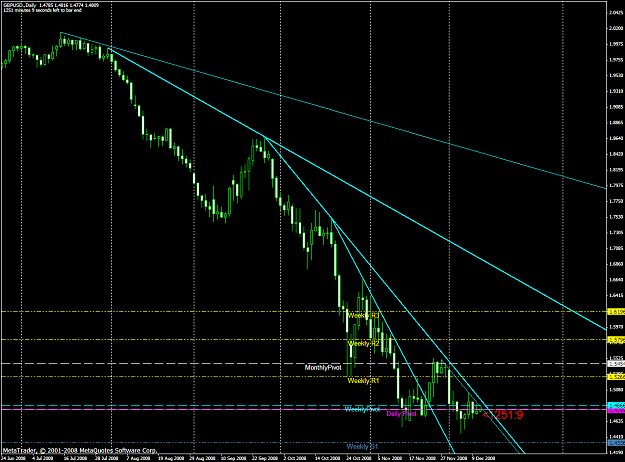This screenshot has width=625, height=462.
Task: Click the "24 Oct 2008" date on time axis
Action: pyautogui.click(x=357, y=458)
